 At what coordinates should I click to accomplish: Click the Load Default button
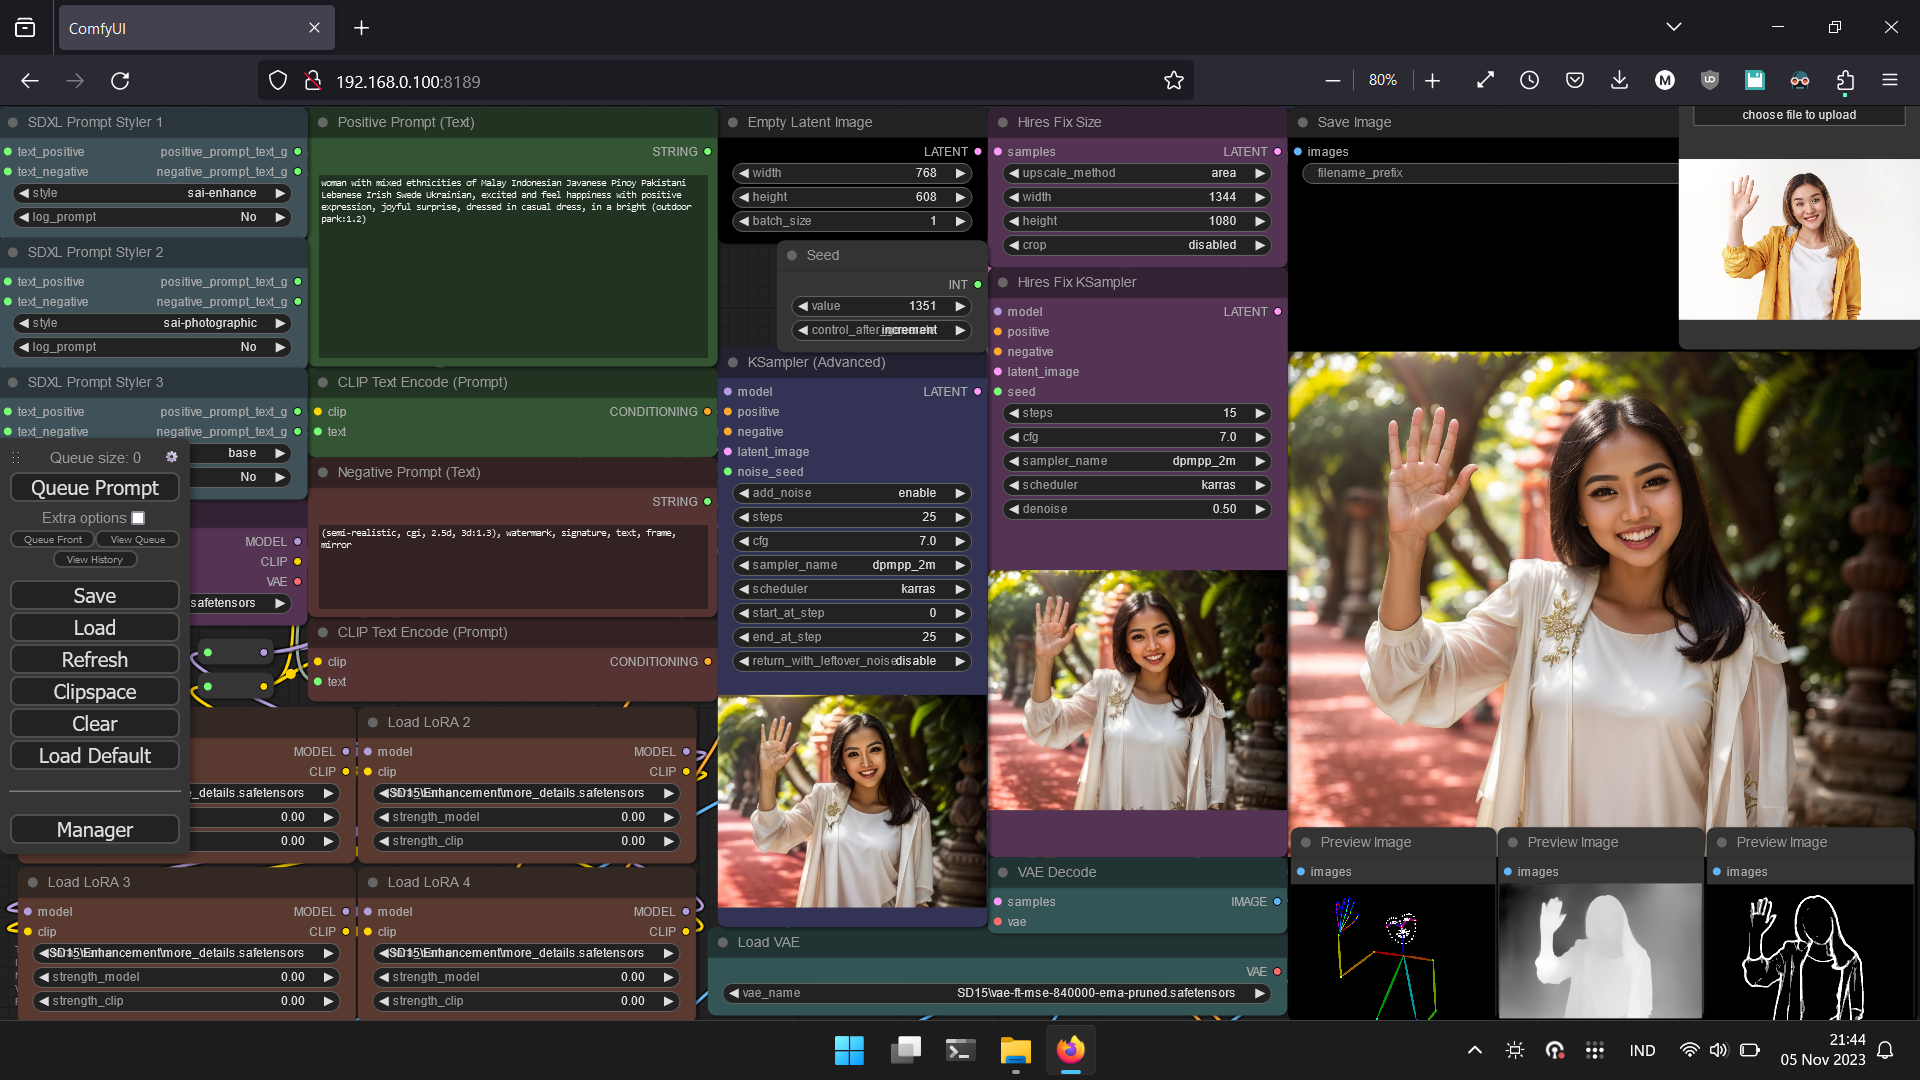[x=95, y=756]
